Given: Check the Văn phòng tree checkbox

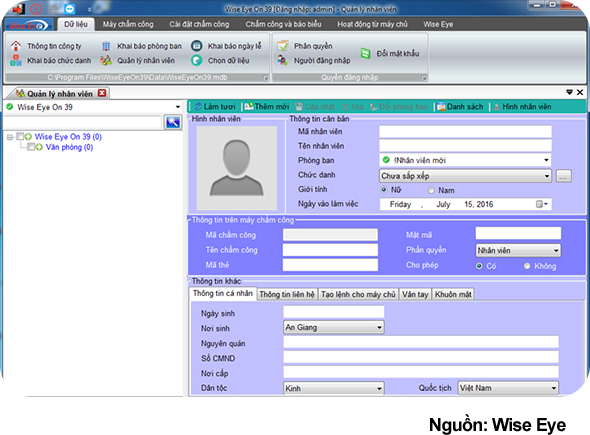Looking at the screenshot, I should tap(31, 147).
